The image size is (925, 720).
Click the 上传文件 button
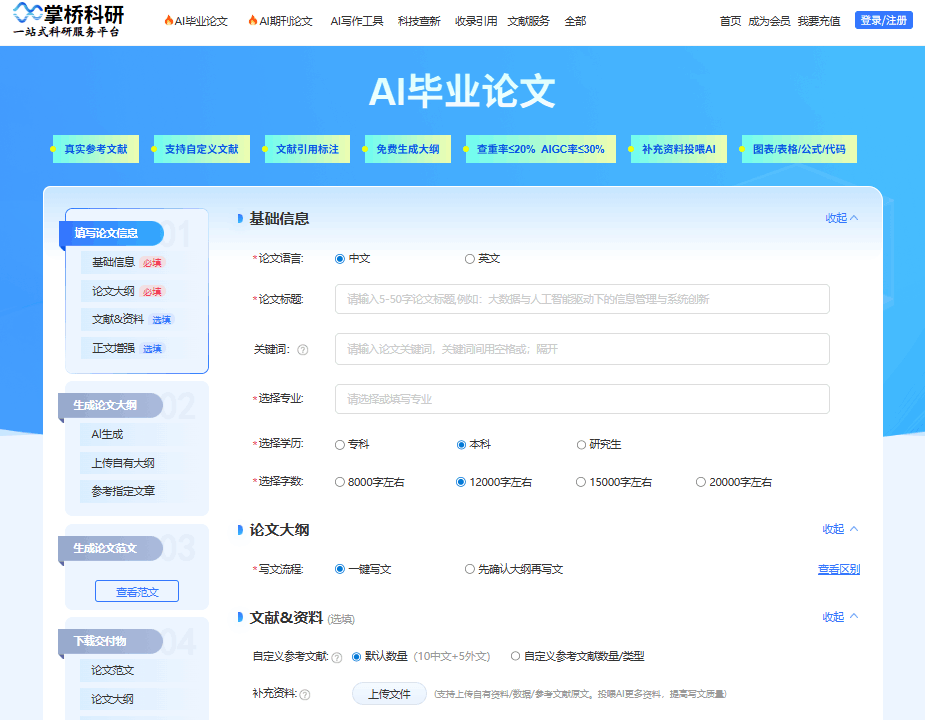point(389,694)
